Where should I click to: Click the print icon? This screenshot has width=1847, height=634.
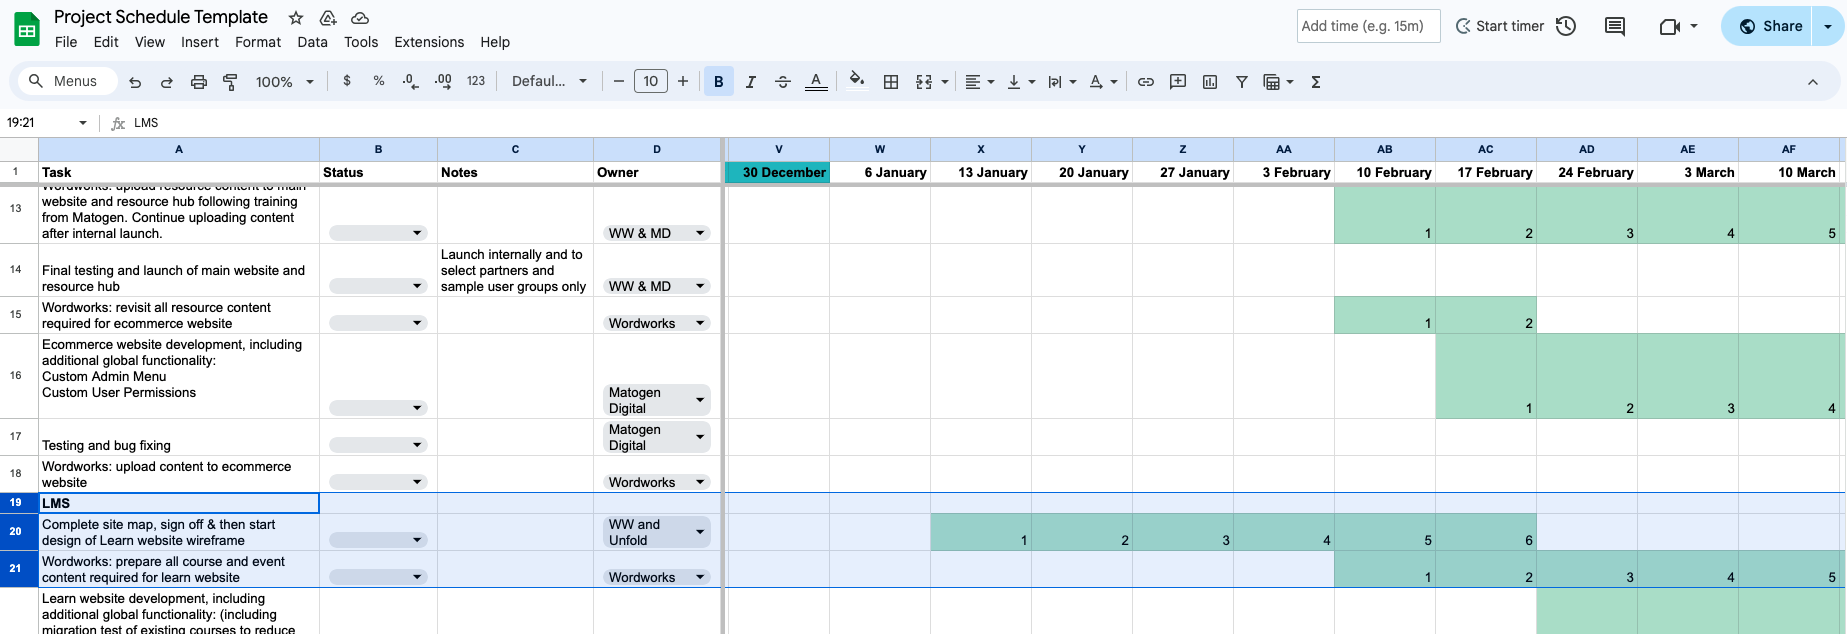coord(199,82)
